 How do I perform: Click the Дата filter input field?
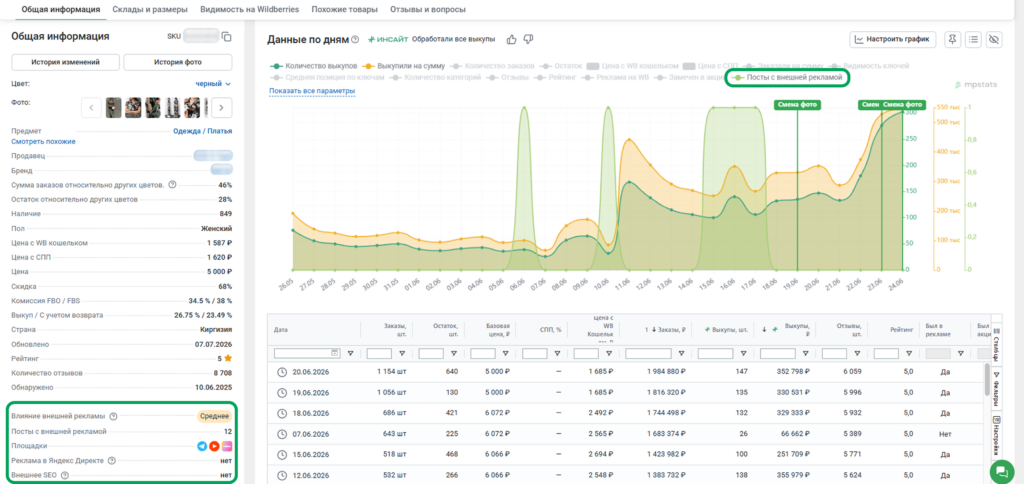point(308,353)
